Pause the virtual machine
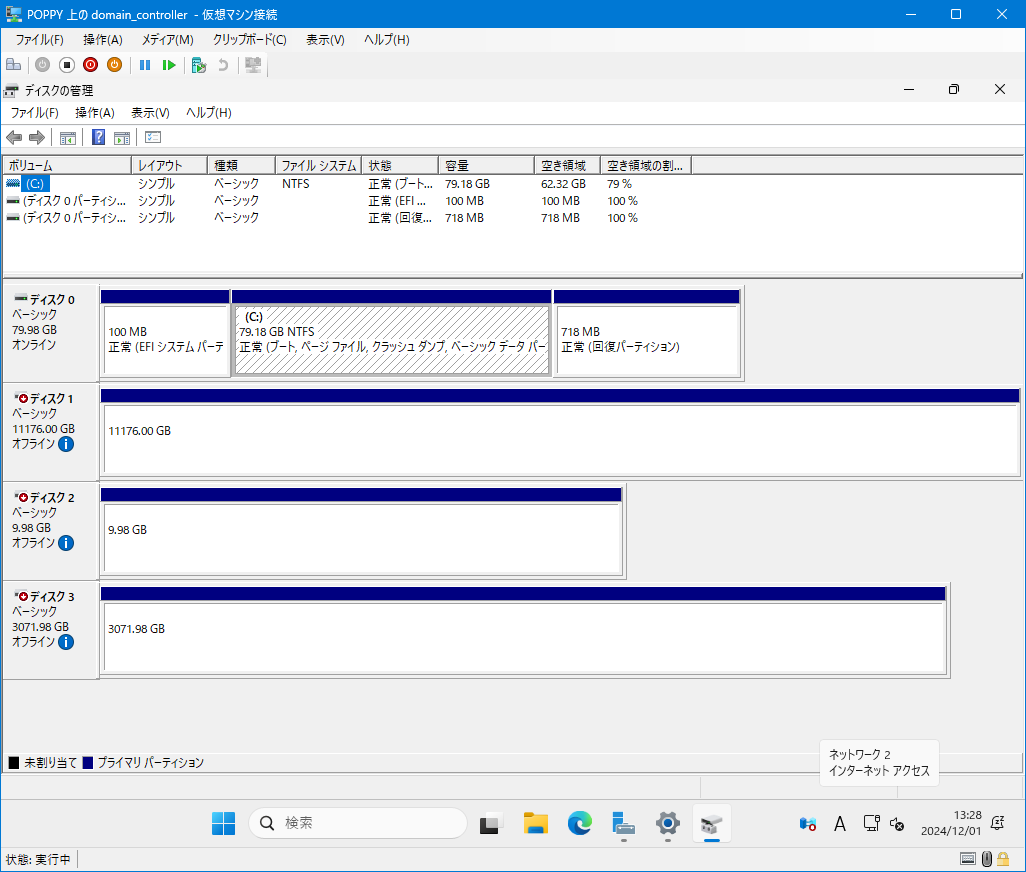Screen dimensions: 1026x872 coord(145,65)
